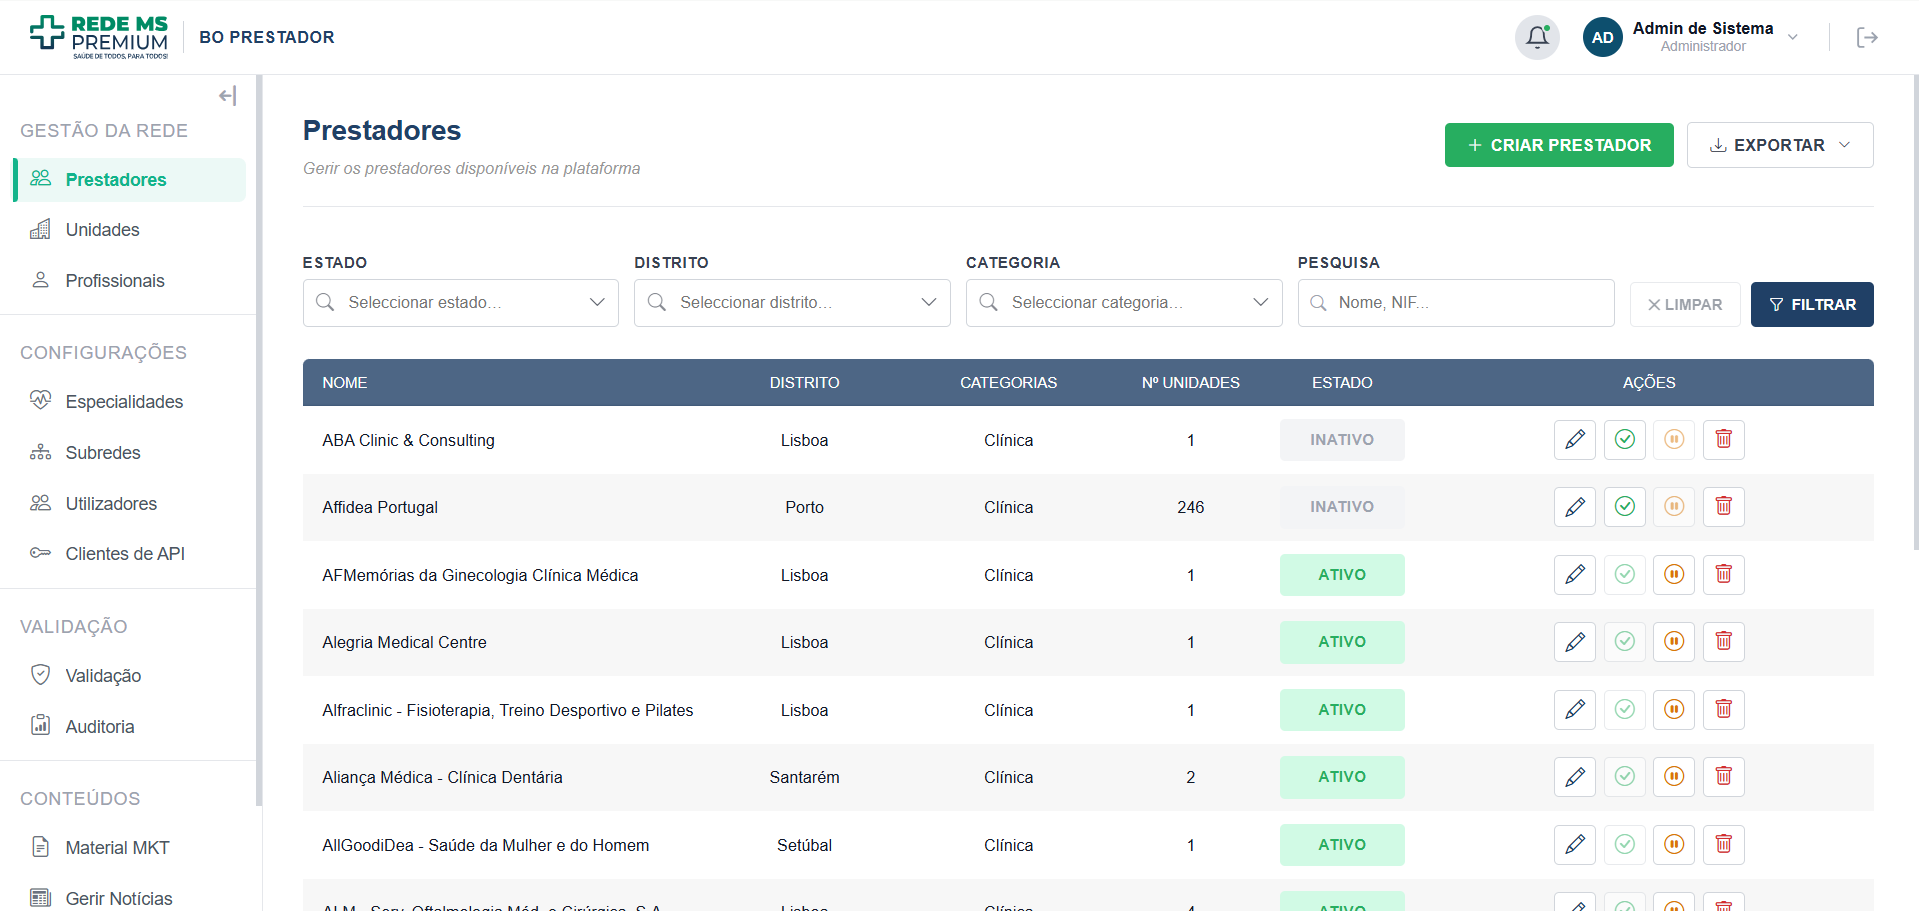Edit Alegria Medical Centre entry
Viewport: 1919px width, 911px height.
pos(1575,642)
